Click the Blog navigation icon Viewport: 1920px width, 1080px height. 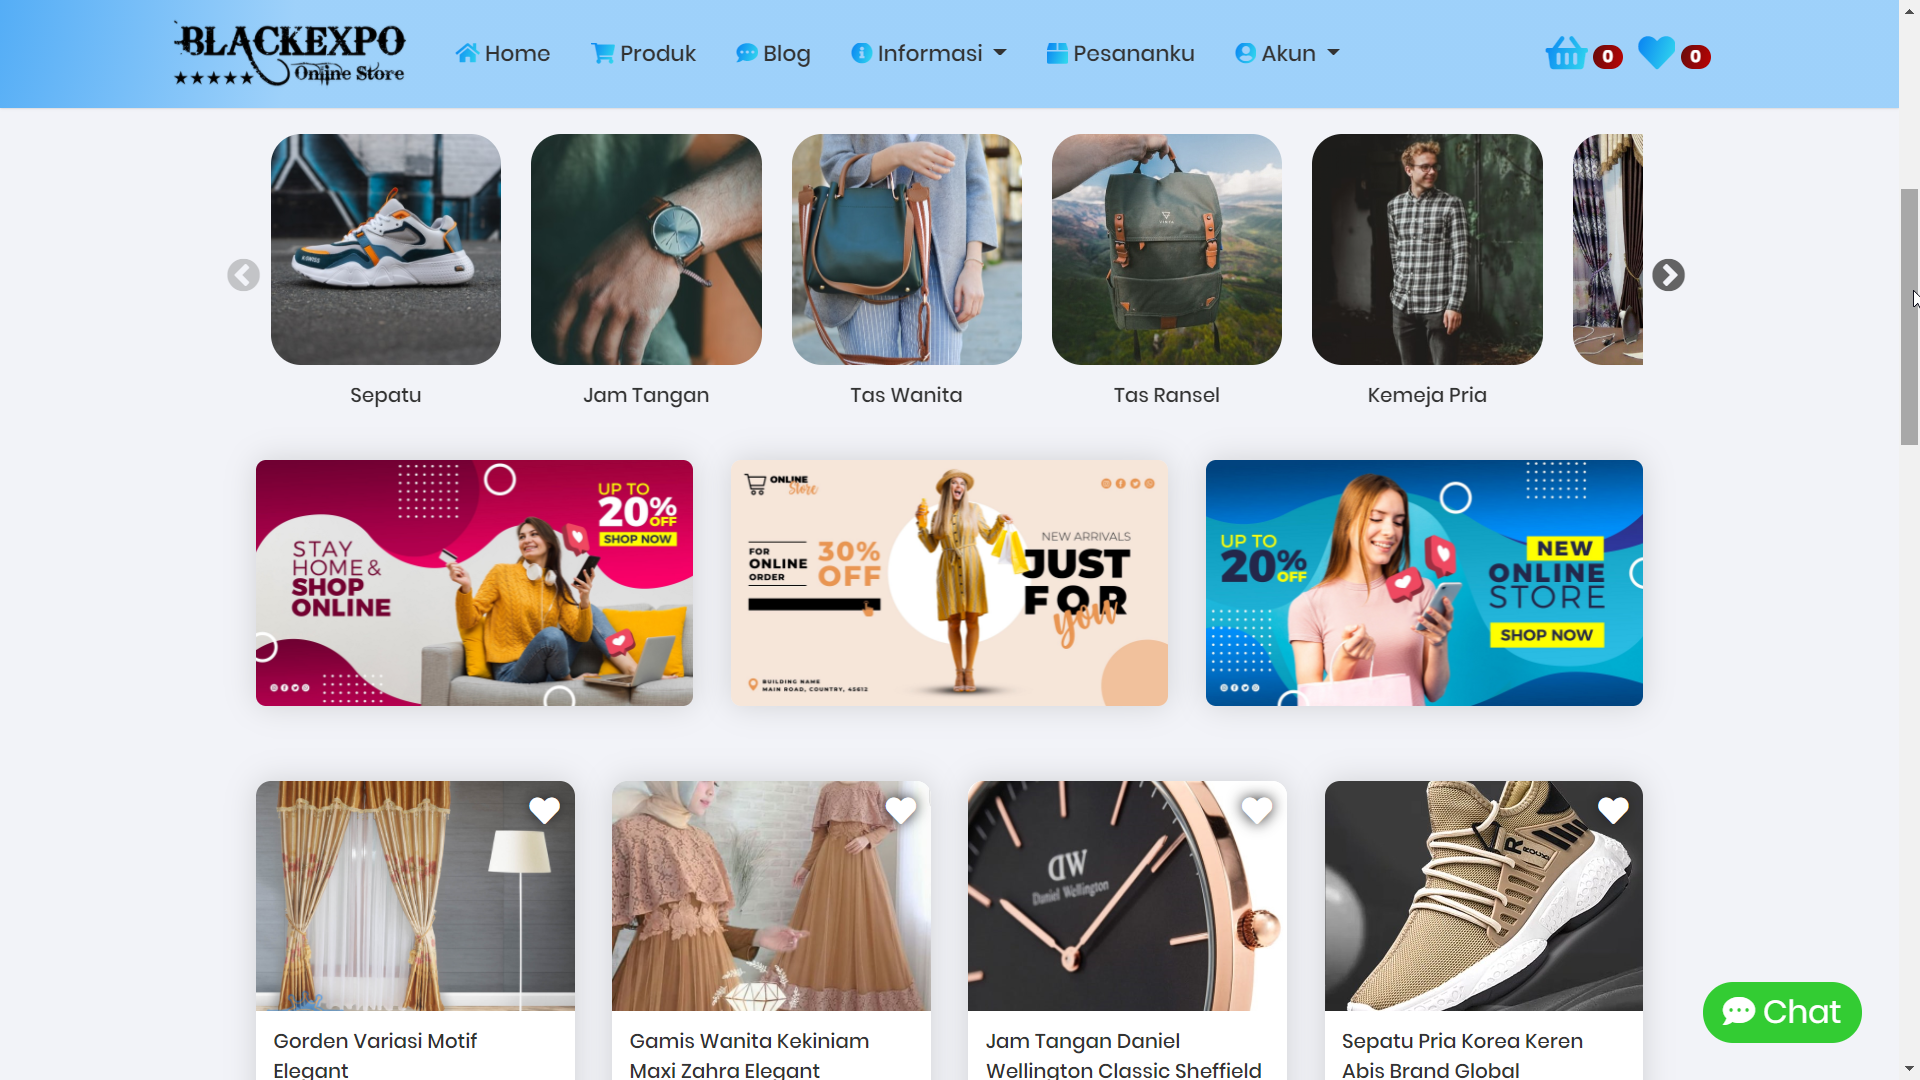click(x=745, y=53)
